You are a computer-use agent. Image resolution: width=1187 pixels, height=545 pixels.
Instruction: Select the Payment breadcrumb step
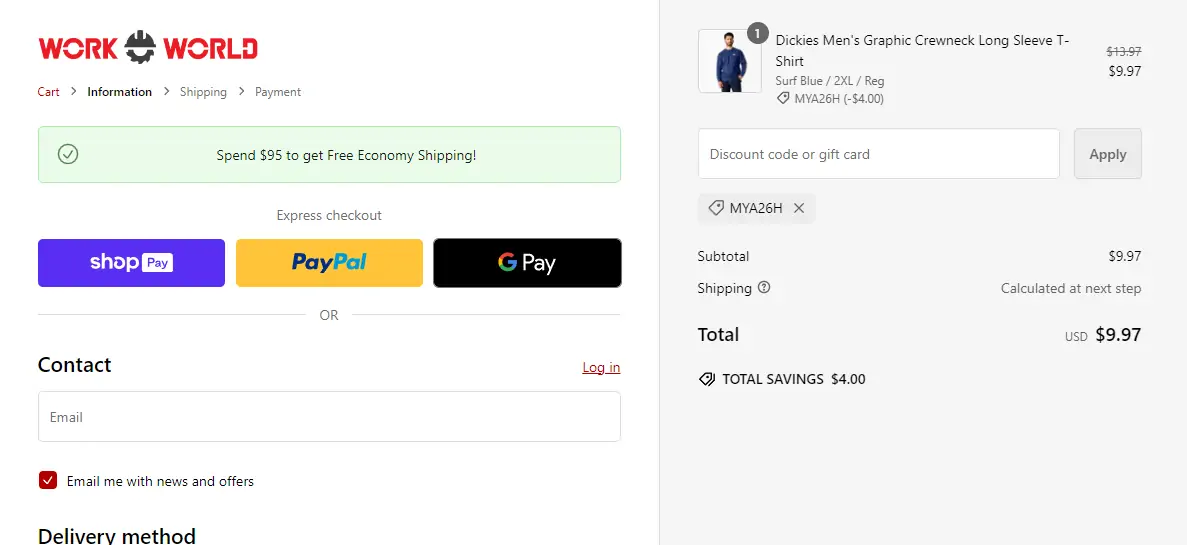coord(278,92)
